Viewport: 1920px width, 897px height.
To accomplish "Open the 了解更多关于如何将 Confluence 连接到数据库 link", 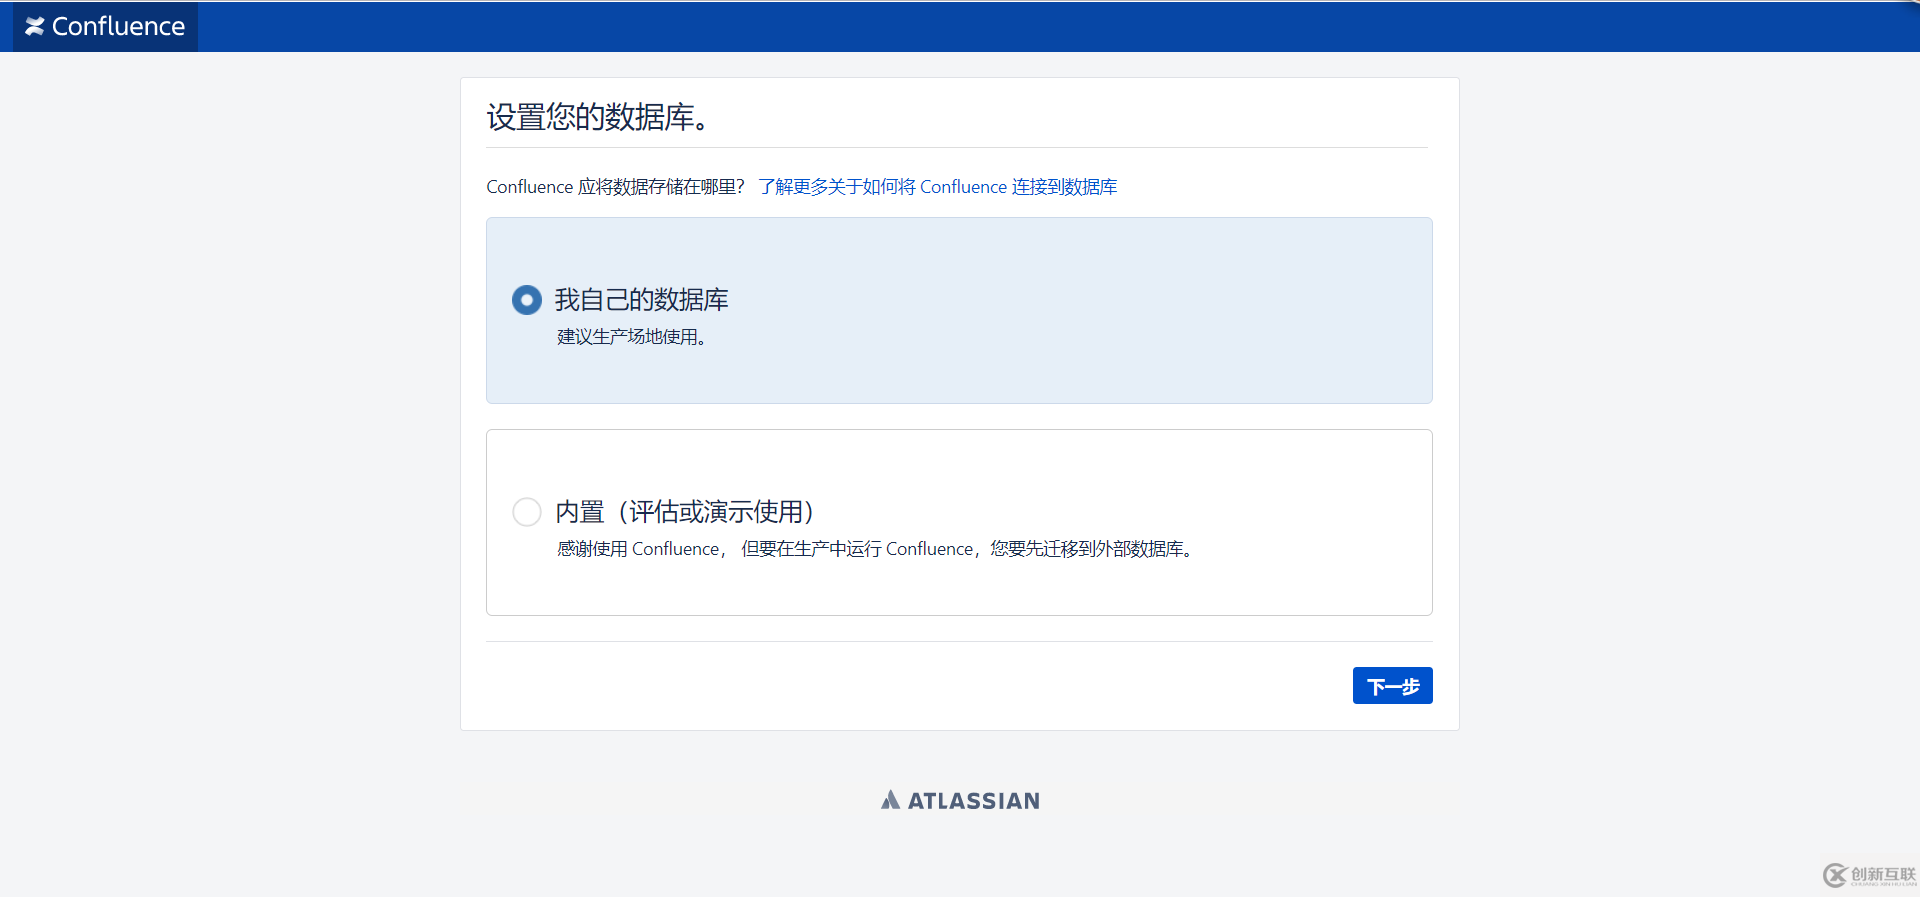I will [x=938, y=187].
